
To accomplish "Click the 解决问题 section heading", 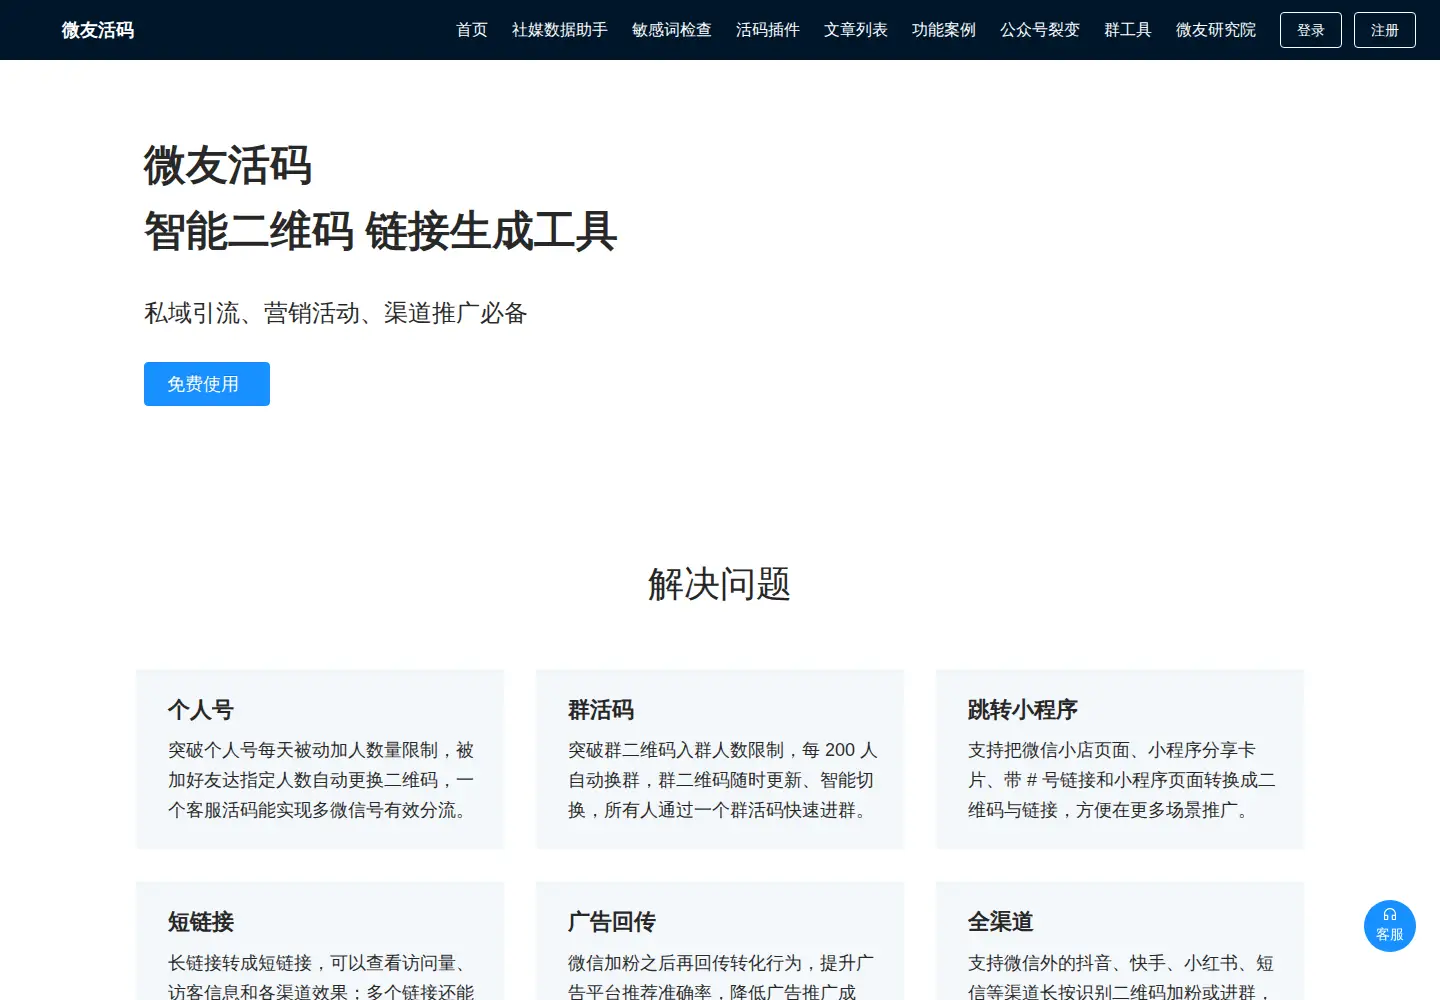I will point(720,584).
